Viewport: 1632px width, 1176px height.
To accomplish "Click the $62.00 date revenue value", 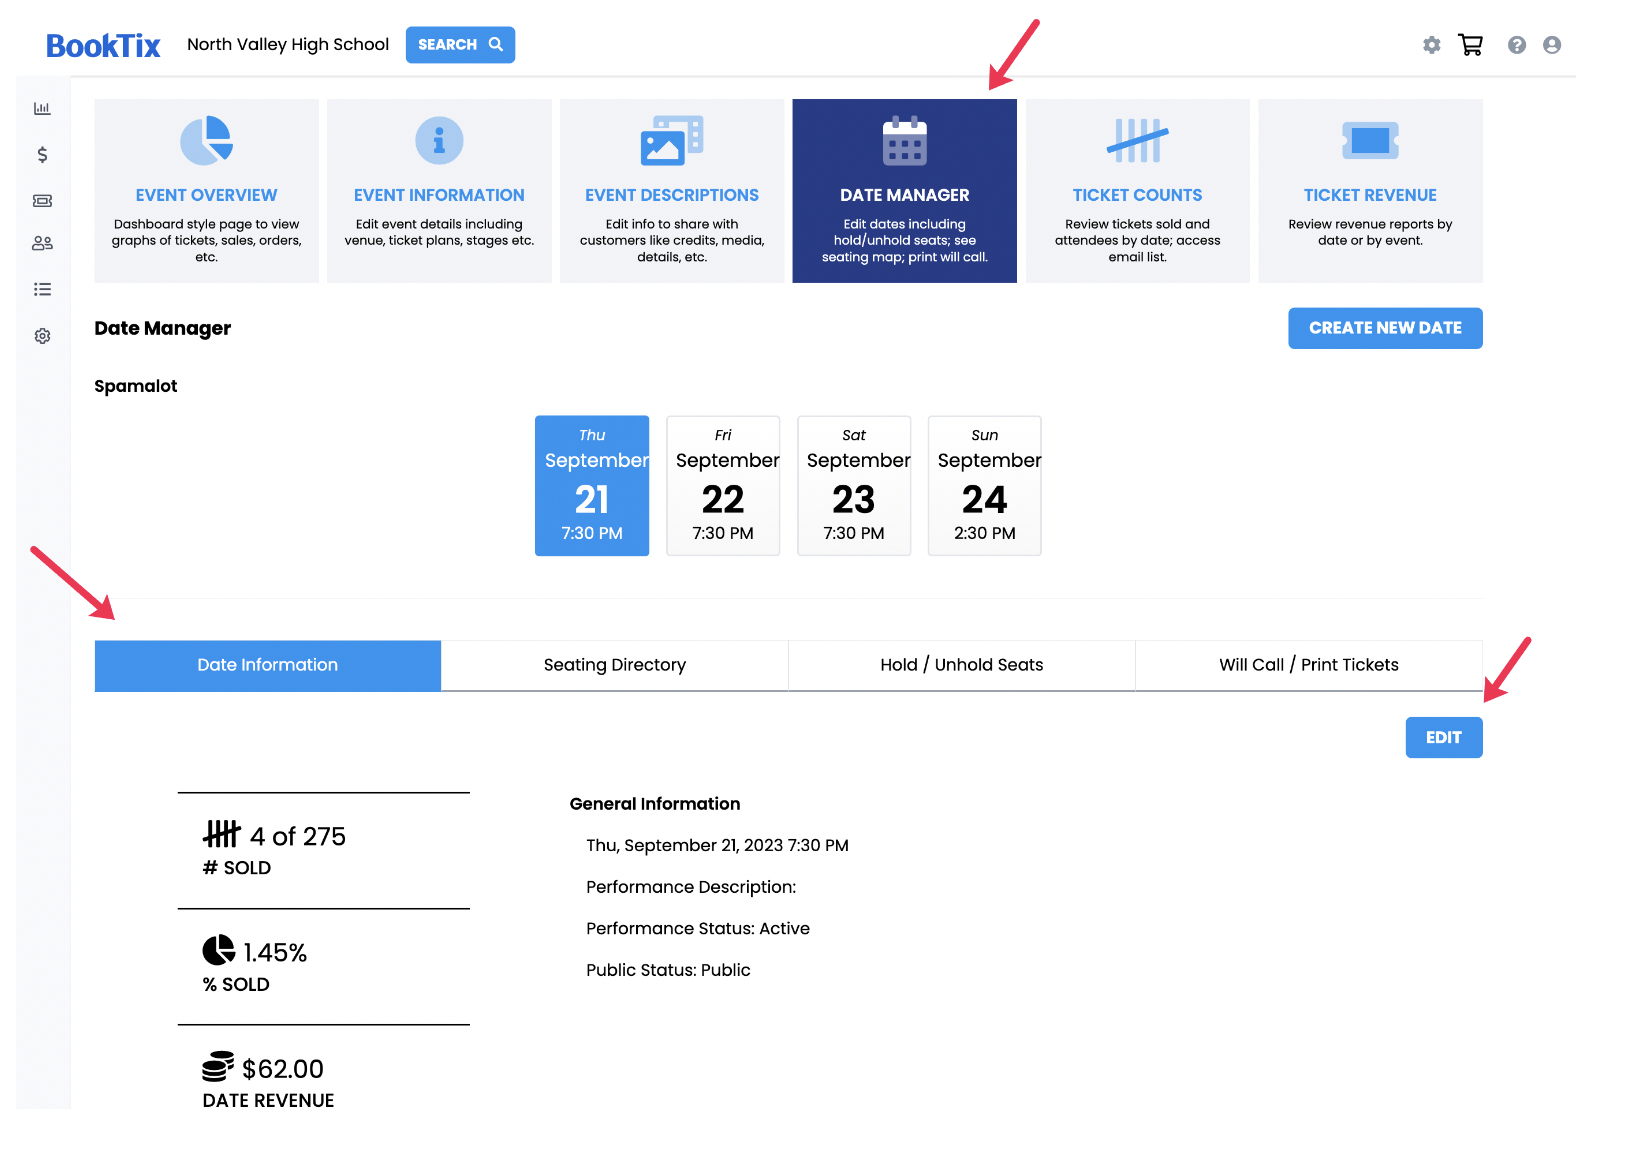I will [283, 1069].
